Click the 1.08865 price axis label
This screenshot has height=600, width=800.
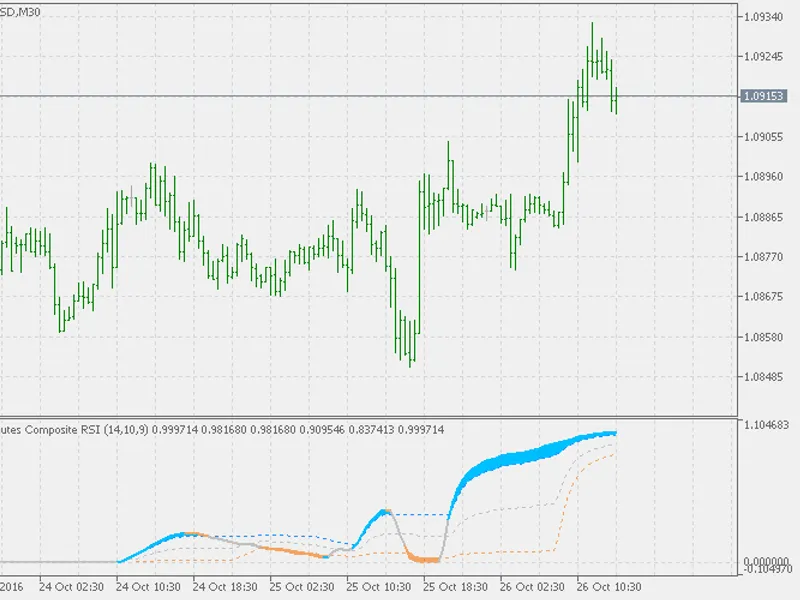[x=763, y=217]
